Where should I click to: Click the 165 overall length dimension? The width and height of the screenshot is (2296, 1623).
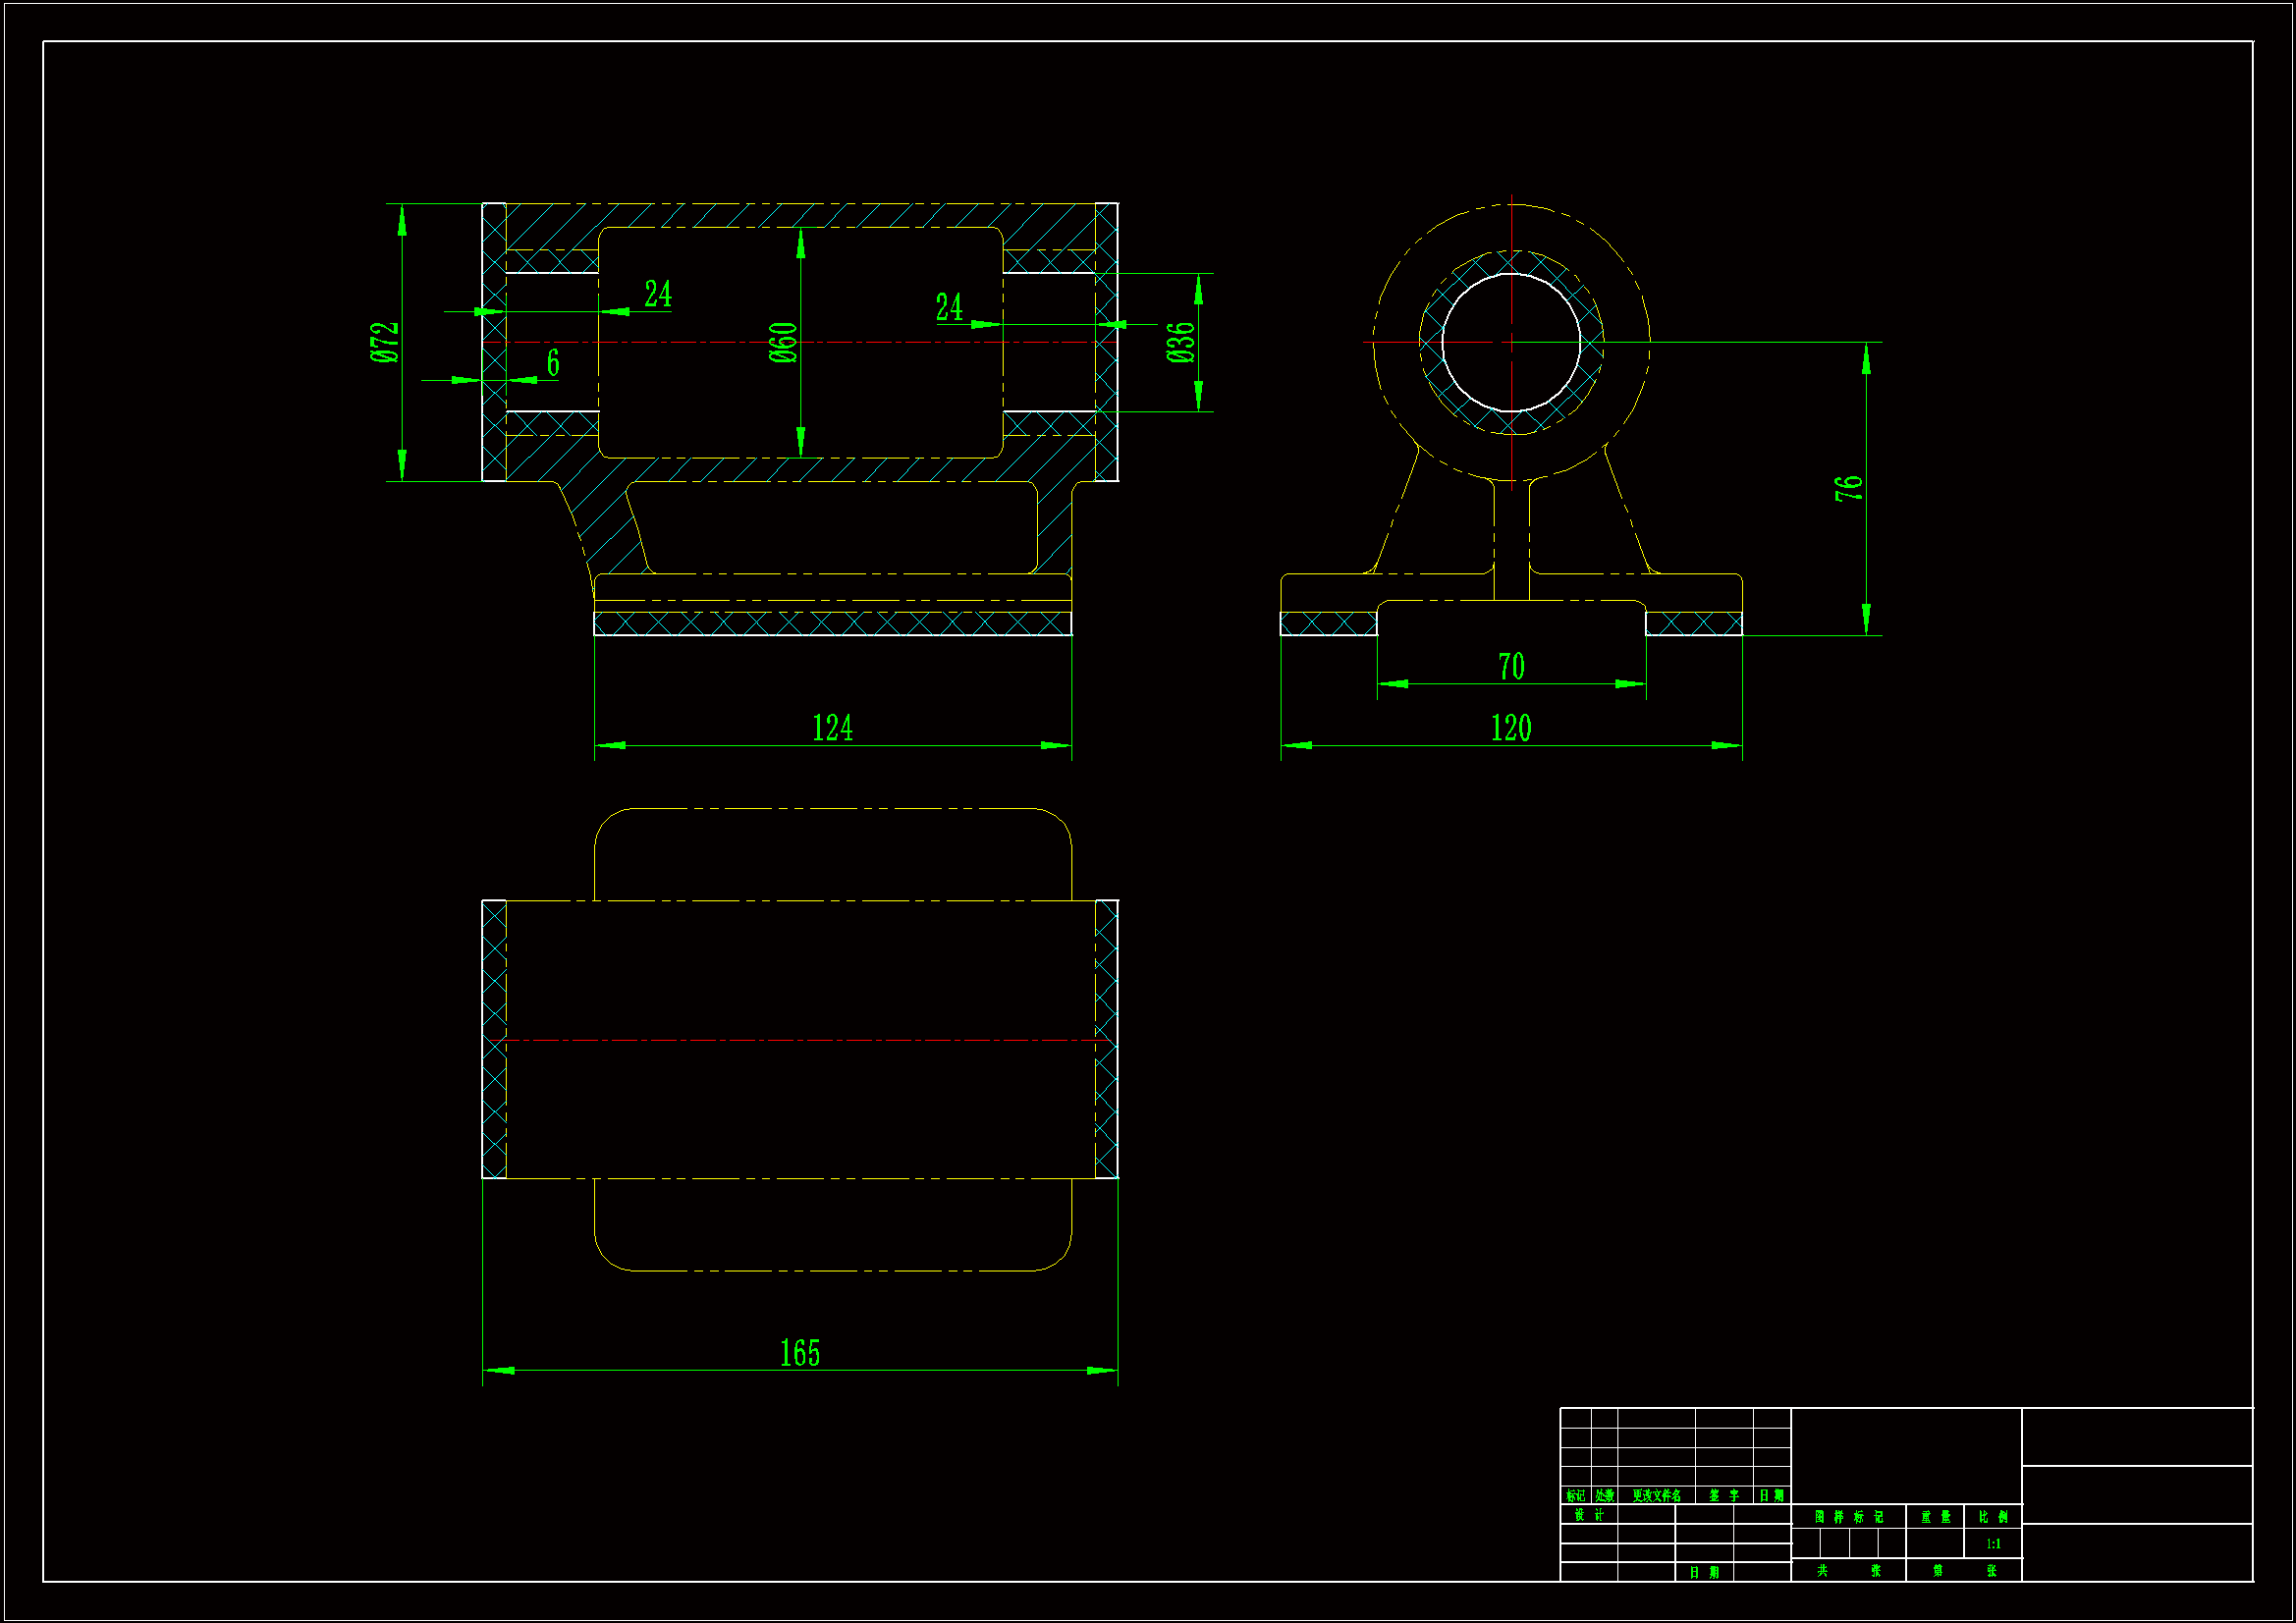click(799, 1353)
